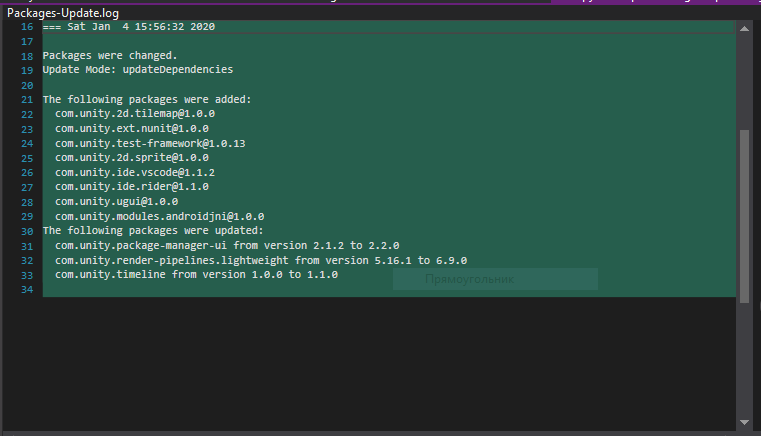Click the com.unity.package-manager-ui version line
This screenshot has height=436, width=761.
click(227, 246)
